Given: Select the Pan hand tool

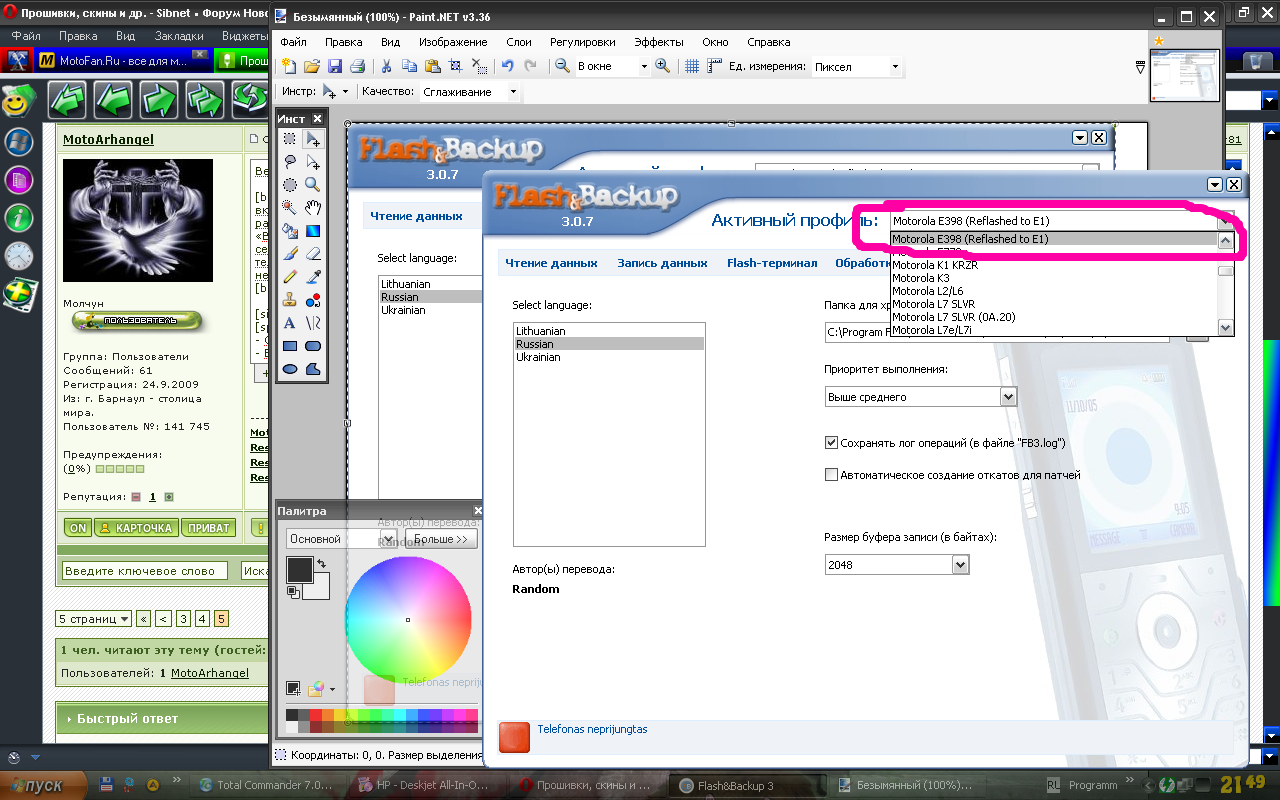Looking at the screenshot, I should click(x=313, y=207).
